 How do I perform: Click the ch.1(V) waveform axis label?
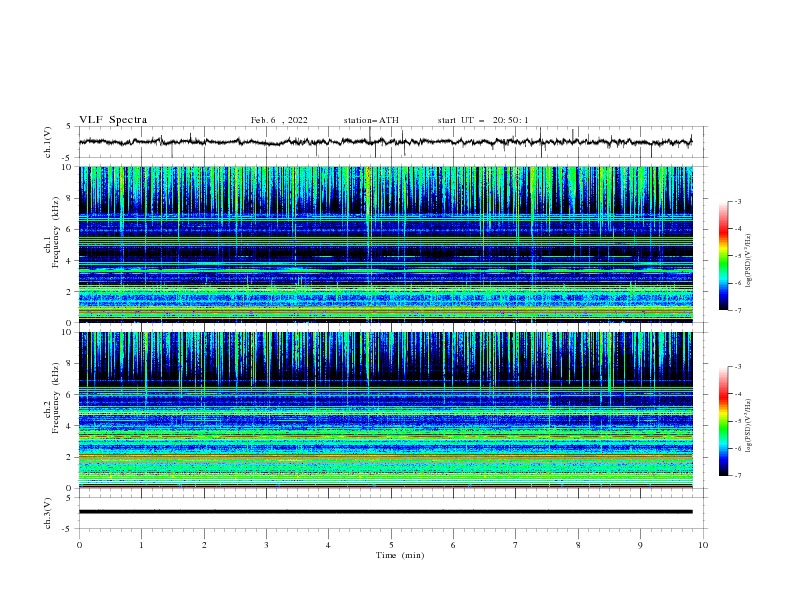48,142
